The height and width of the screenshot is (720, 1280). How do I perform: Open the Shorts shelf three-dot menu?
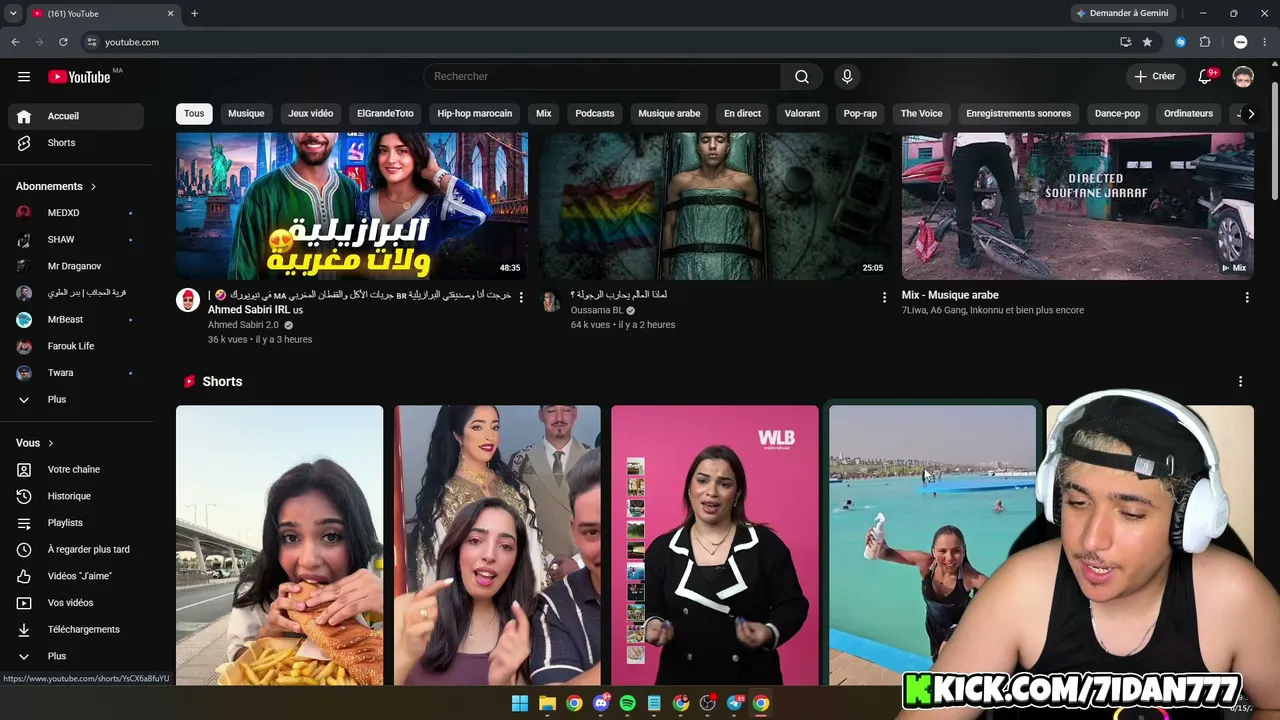pos(1241,382)
